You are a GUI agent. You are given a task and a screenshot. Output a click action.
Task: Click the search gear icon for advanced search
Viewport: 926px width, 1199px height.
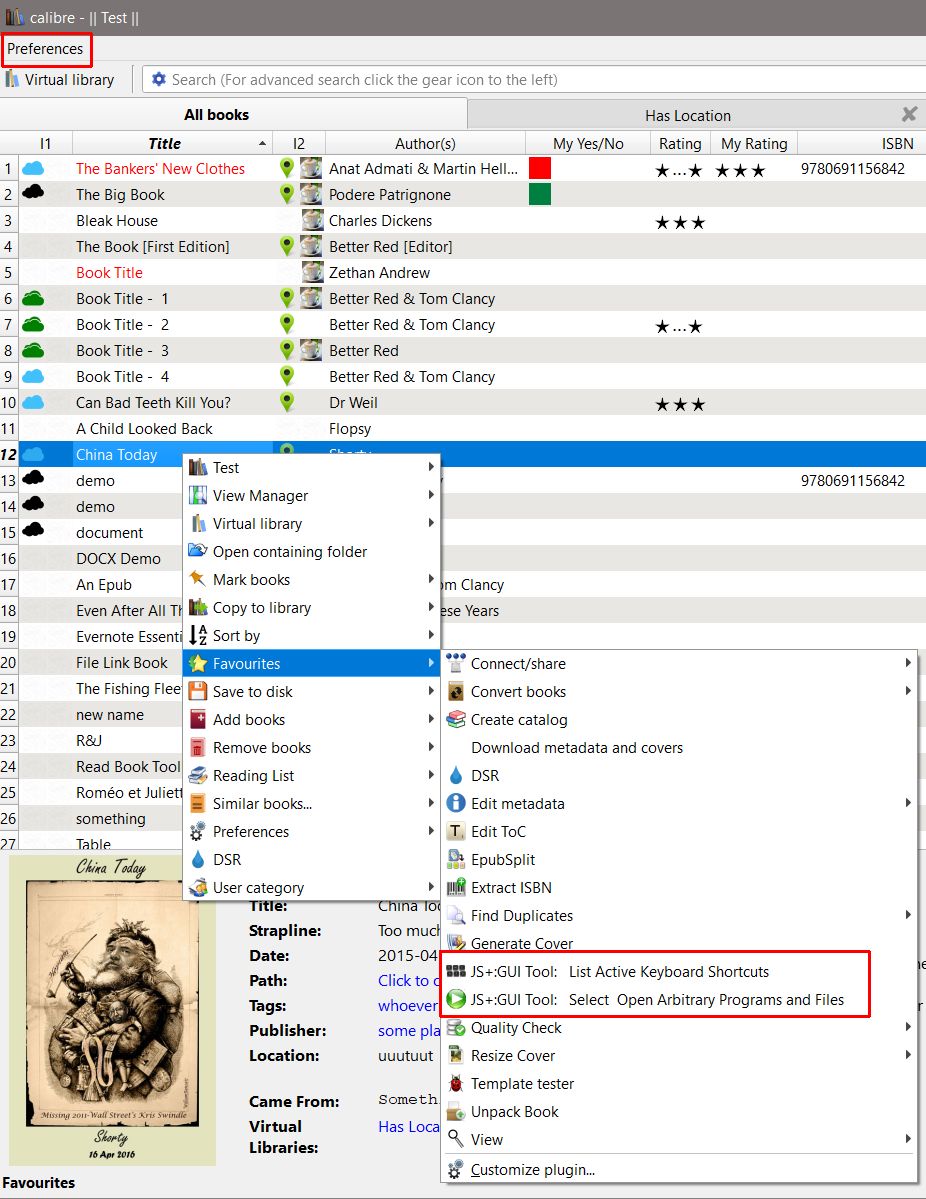point(158,80)
